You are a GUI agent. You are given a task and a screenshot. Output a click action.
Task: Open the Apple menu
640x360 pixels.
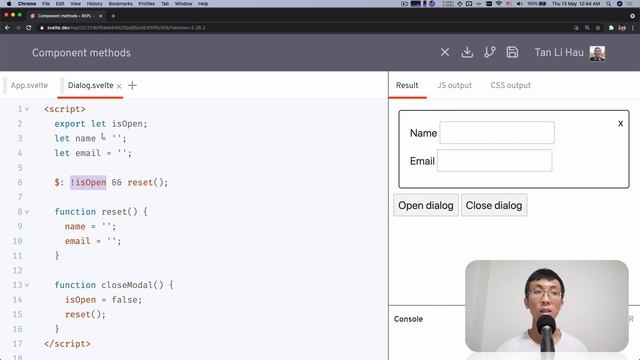9,4
